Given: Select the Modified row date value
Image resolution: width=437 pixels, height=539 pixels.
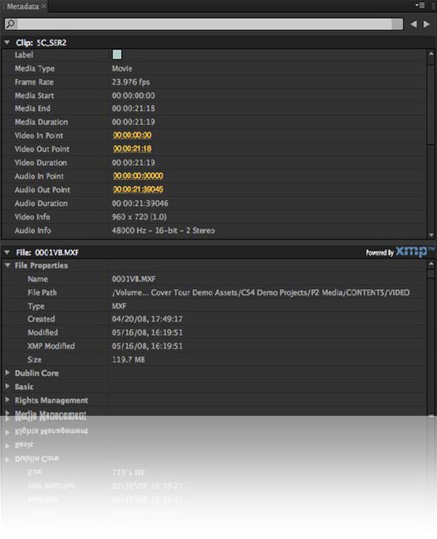Looking at the screenshot, I should coord(147,332).
